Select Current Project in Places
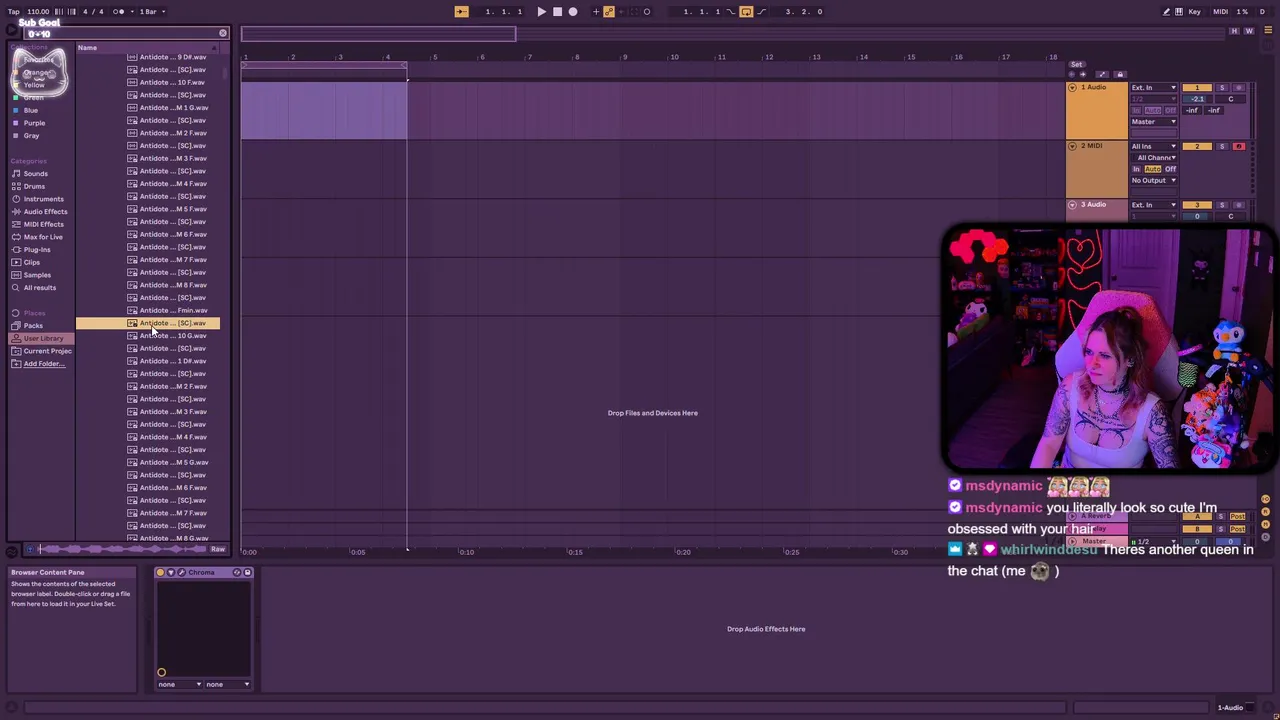 [47, 351]
